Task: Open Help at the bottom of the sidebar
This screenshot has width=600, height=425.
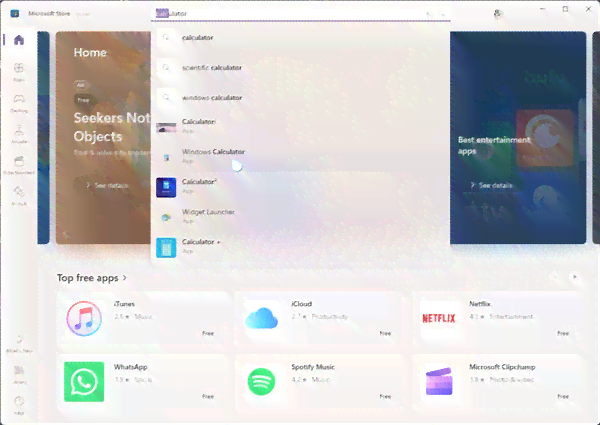Action: pos(19,405)
